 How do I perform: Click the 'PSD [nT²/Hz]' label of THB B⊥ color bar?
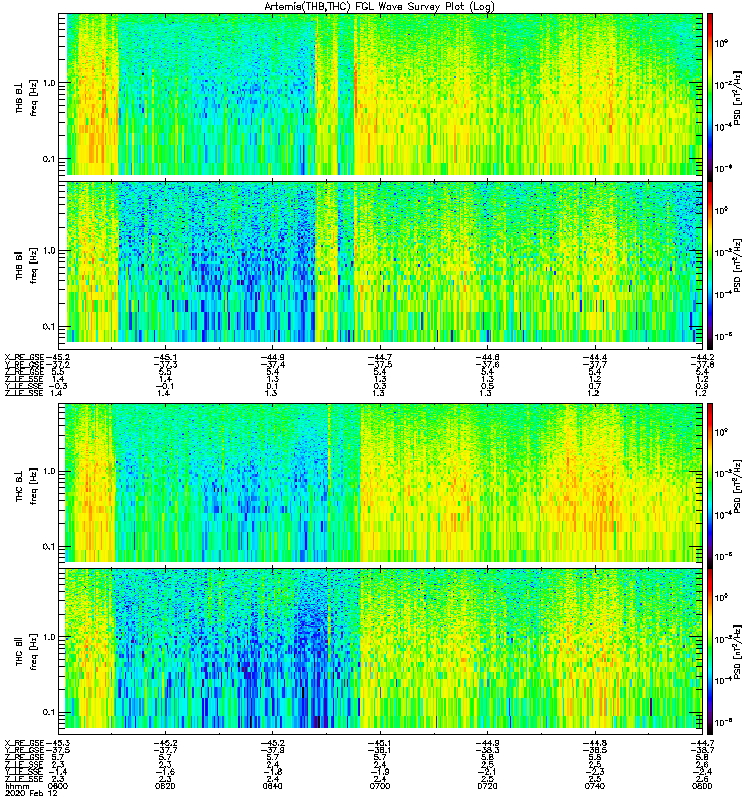[737, 98]
